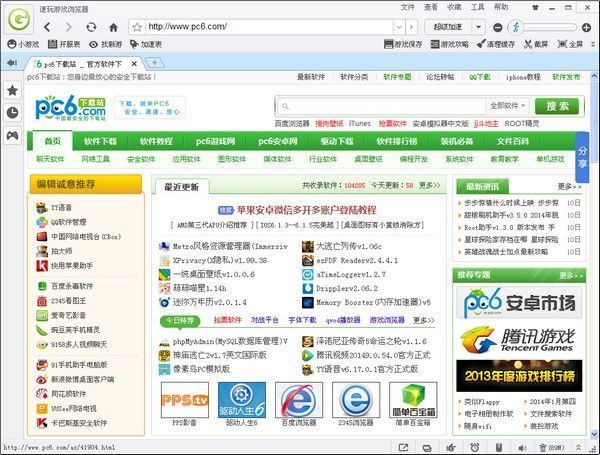This screenshot has width=600, height=455.
Task: Open the 帮助 menu
Action: pyautogui.click(x=501, y=7)
